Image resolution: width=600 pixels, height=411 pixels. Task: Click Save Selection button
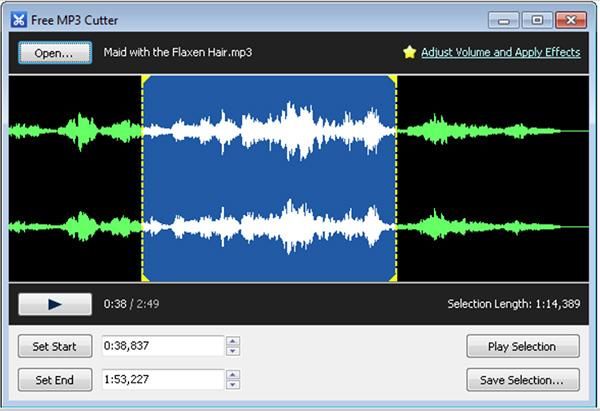point(524,380)
